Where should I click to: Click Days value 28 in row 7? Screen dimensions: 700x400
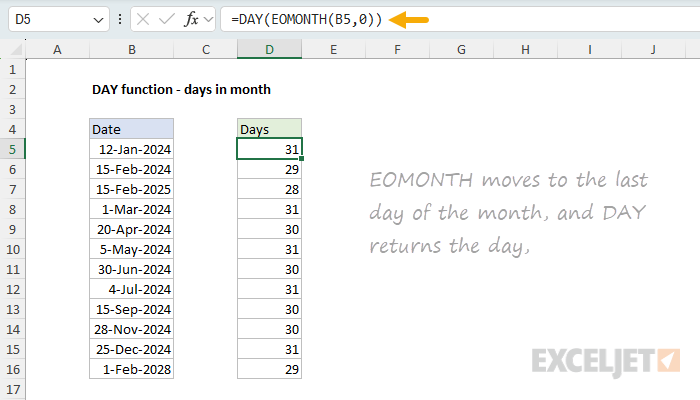[270, 189]
